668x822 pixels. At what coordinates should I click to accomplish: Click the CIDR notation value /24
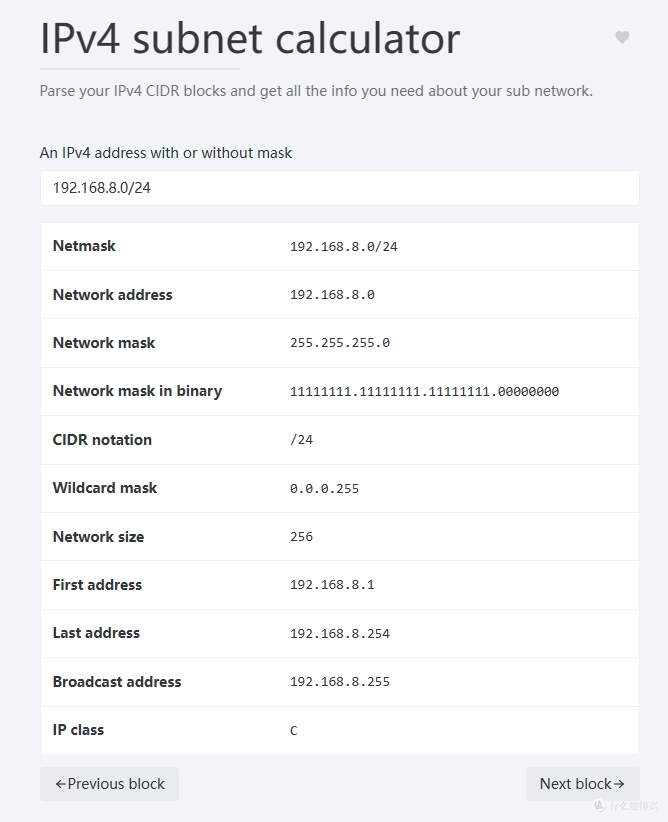(301, 440)
